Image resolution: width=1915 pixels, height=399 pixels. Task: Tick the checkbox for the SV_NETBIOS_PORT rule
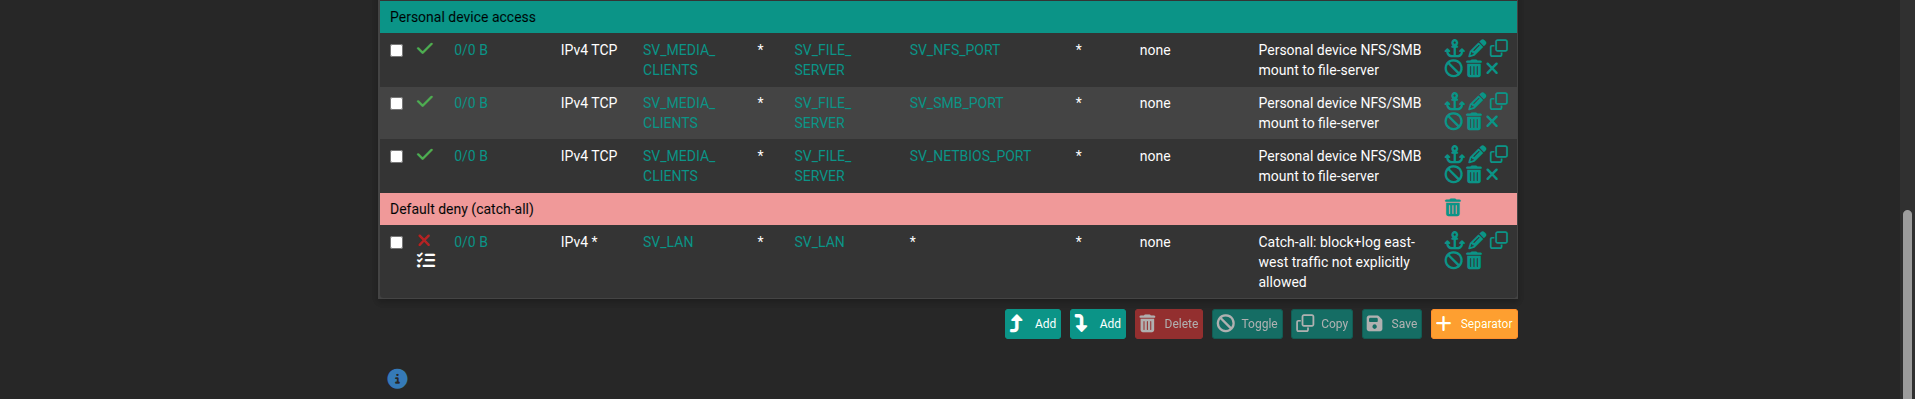point(396,156)
